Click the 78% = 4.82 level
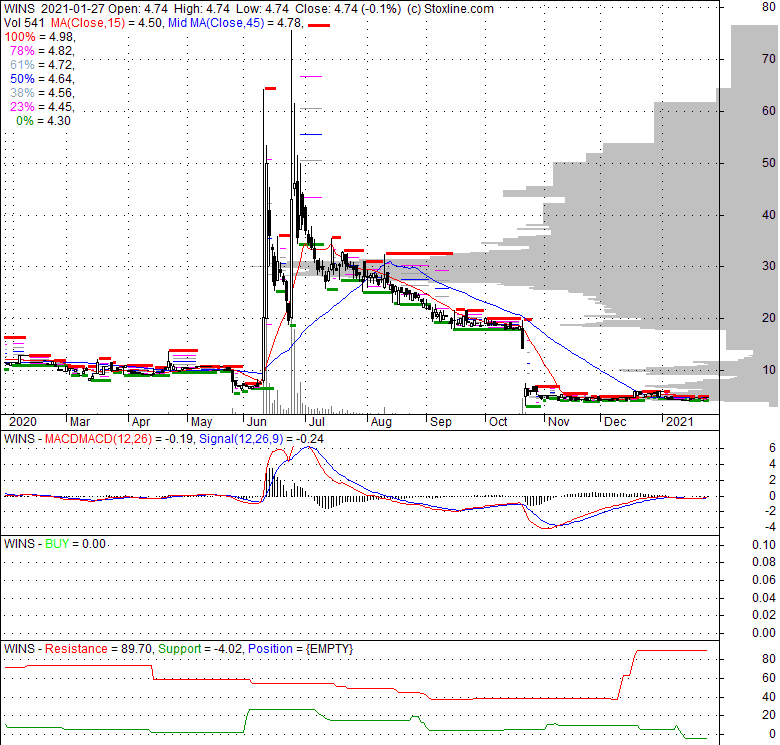This screenshot has height=745, width=780. 42,51
